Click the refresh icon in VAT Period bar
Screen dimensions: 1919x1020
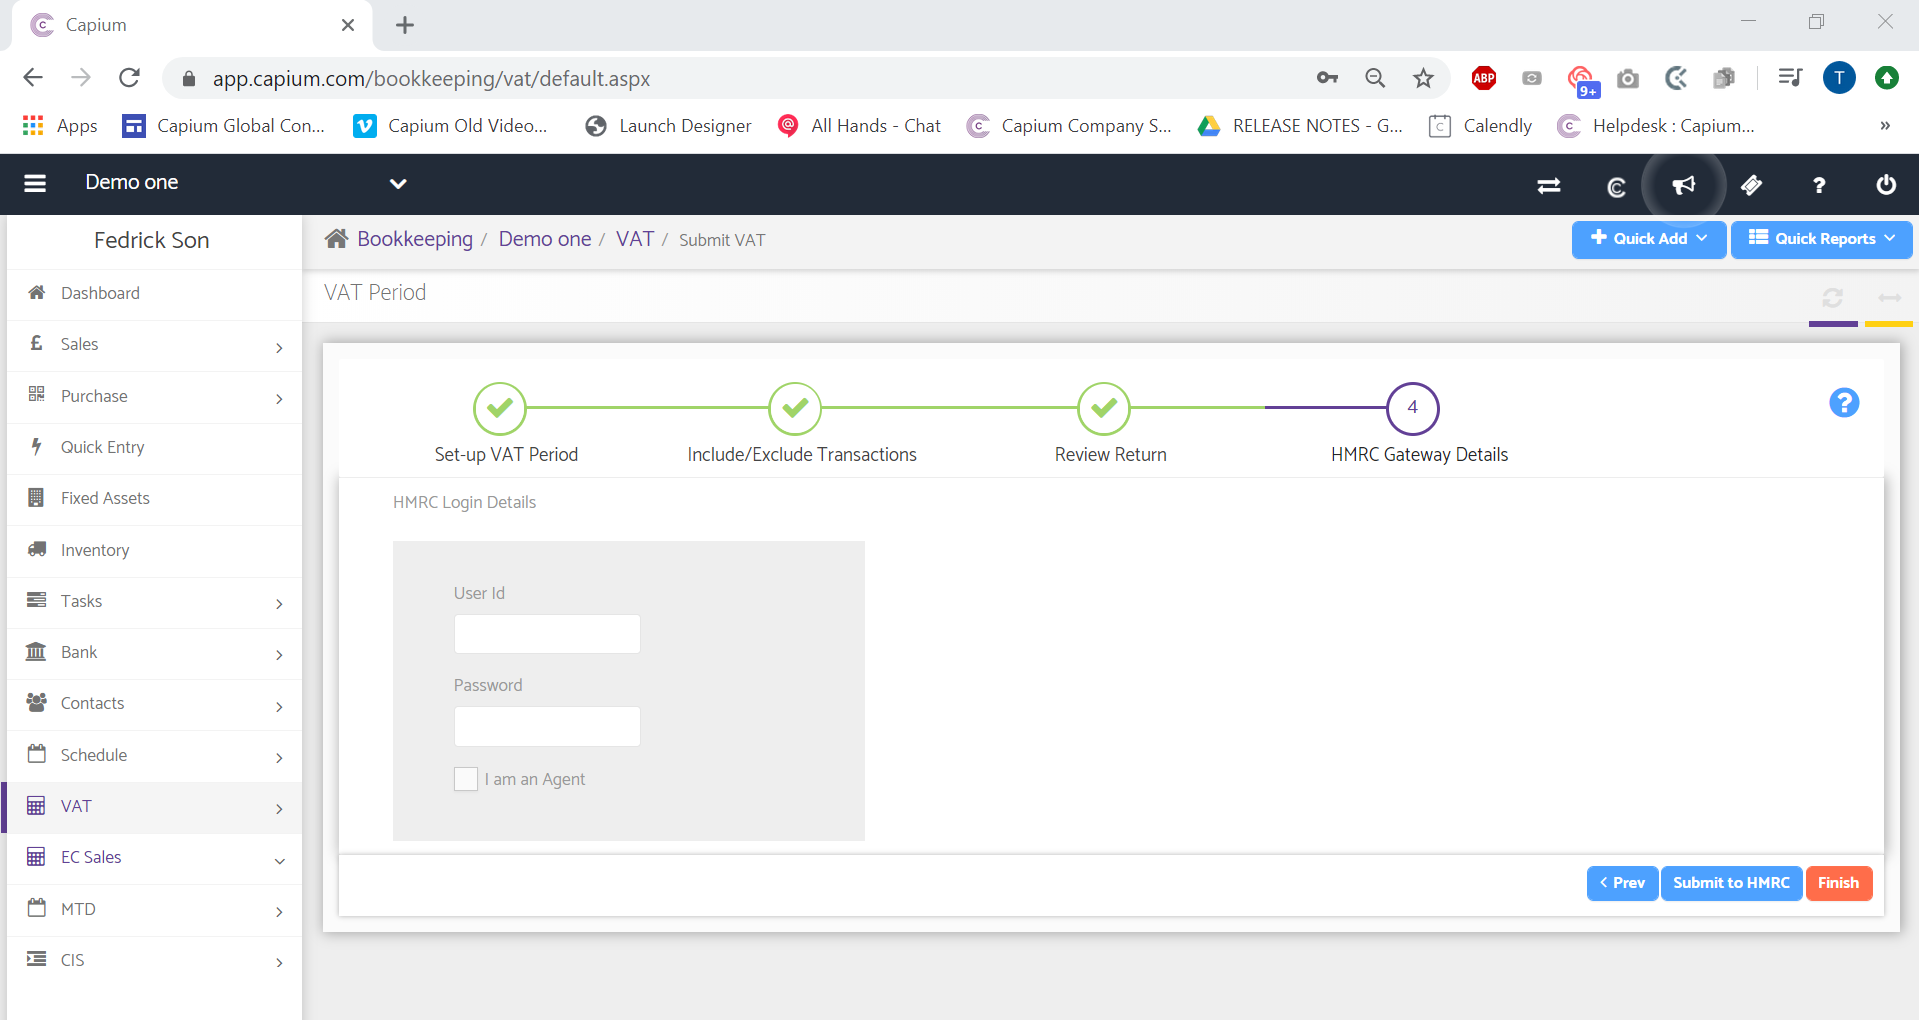(x=1832, y=298)
